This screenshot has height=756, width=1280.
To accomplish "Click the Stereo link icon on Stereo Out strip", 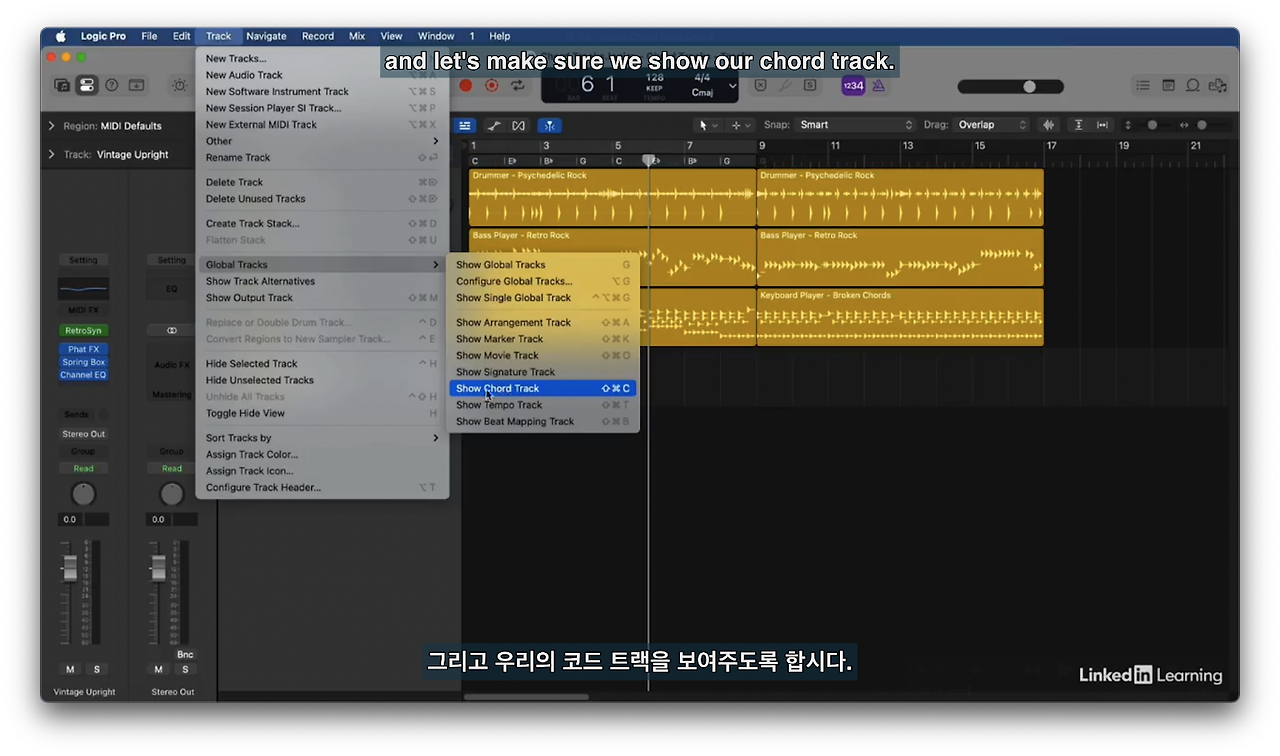I will coord(172,330).
